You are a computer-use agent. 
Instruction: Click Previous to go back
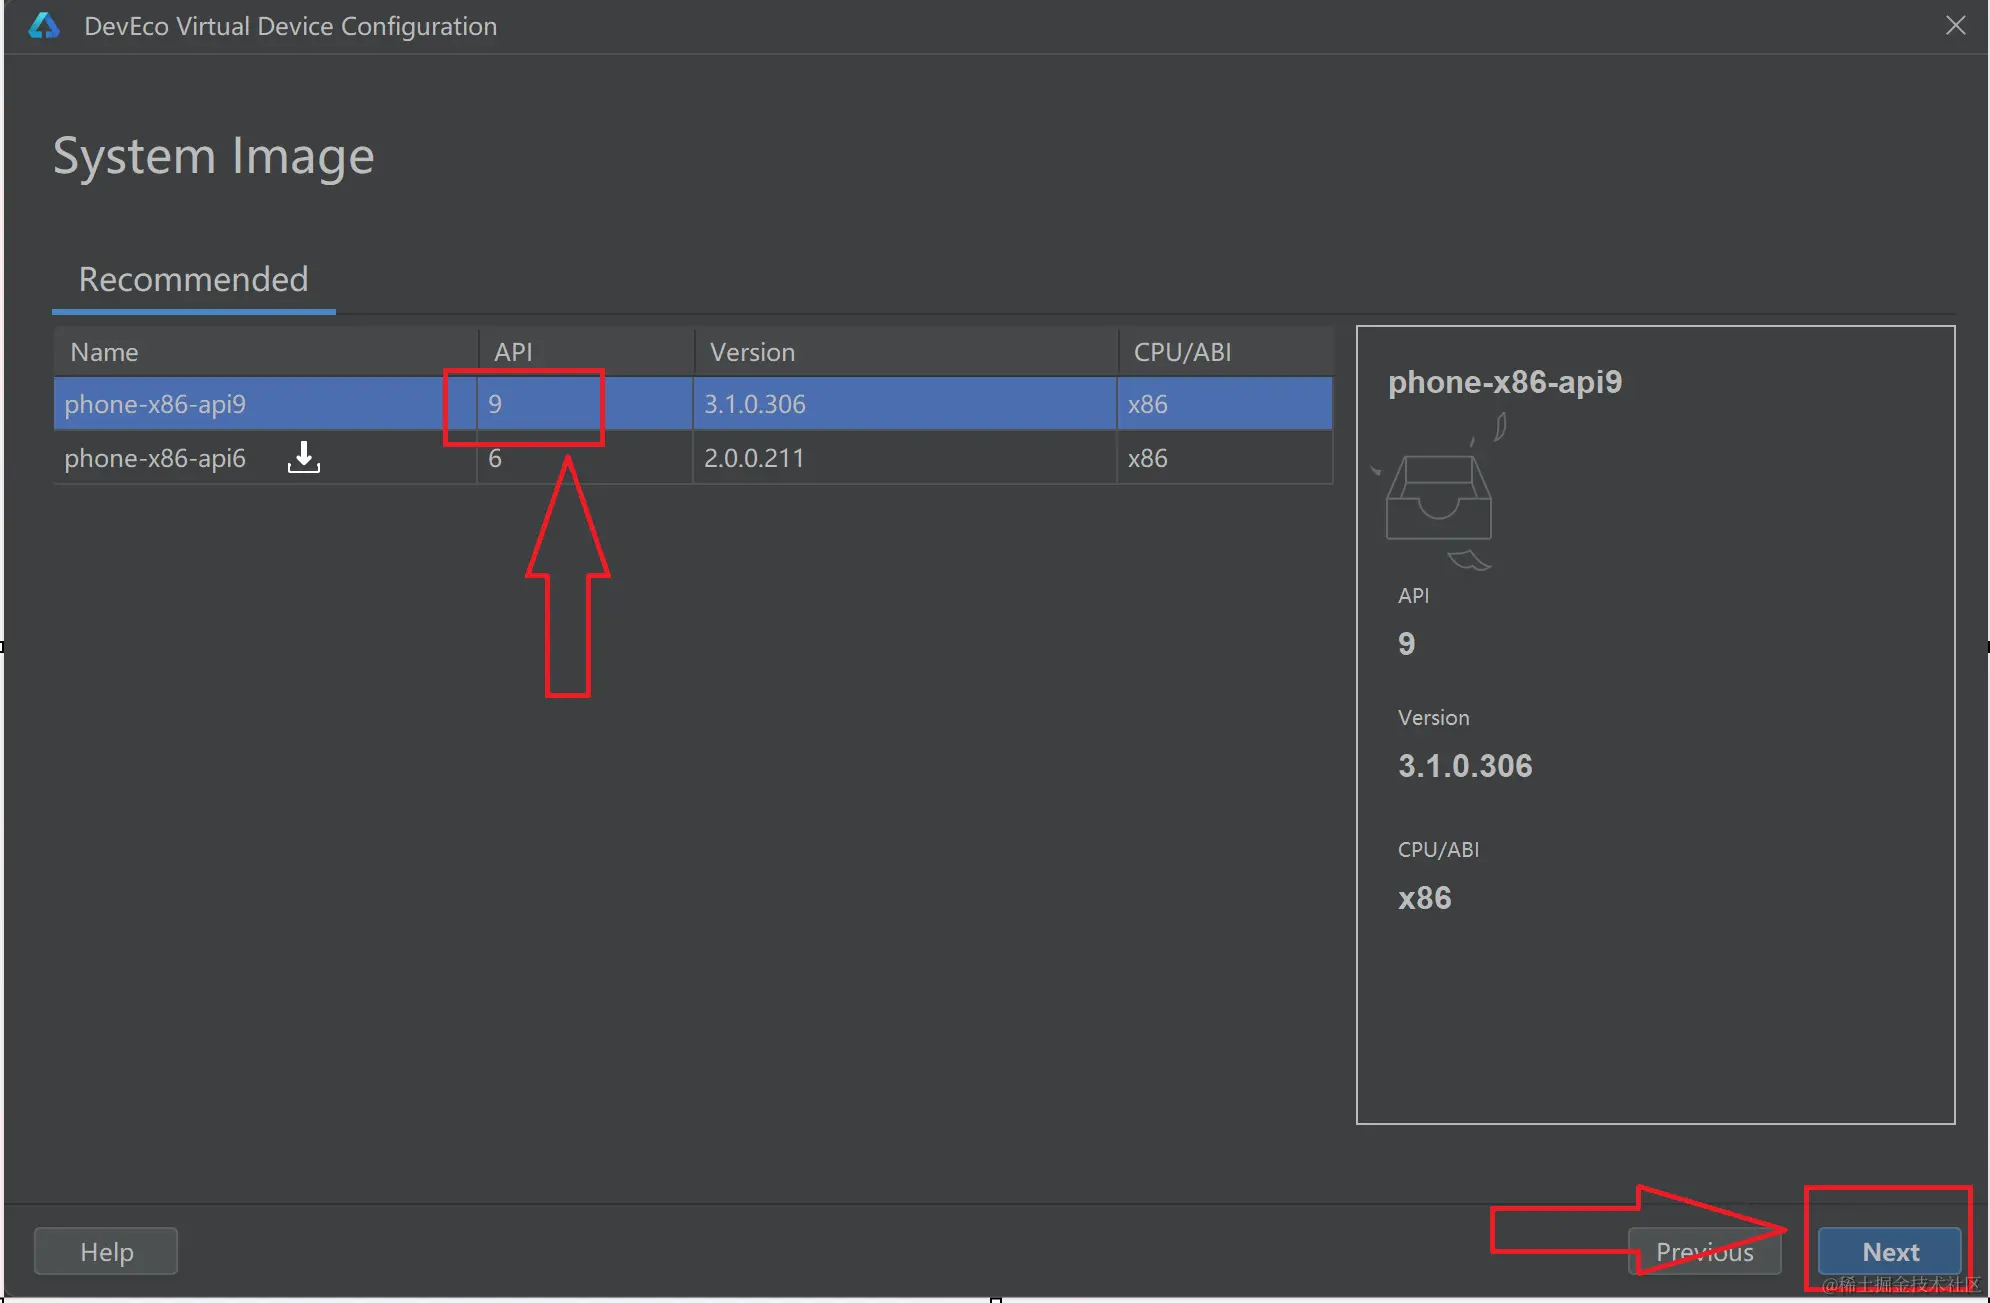coord(1705,1251)
